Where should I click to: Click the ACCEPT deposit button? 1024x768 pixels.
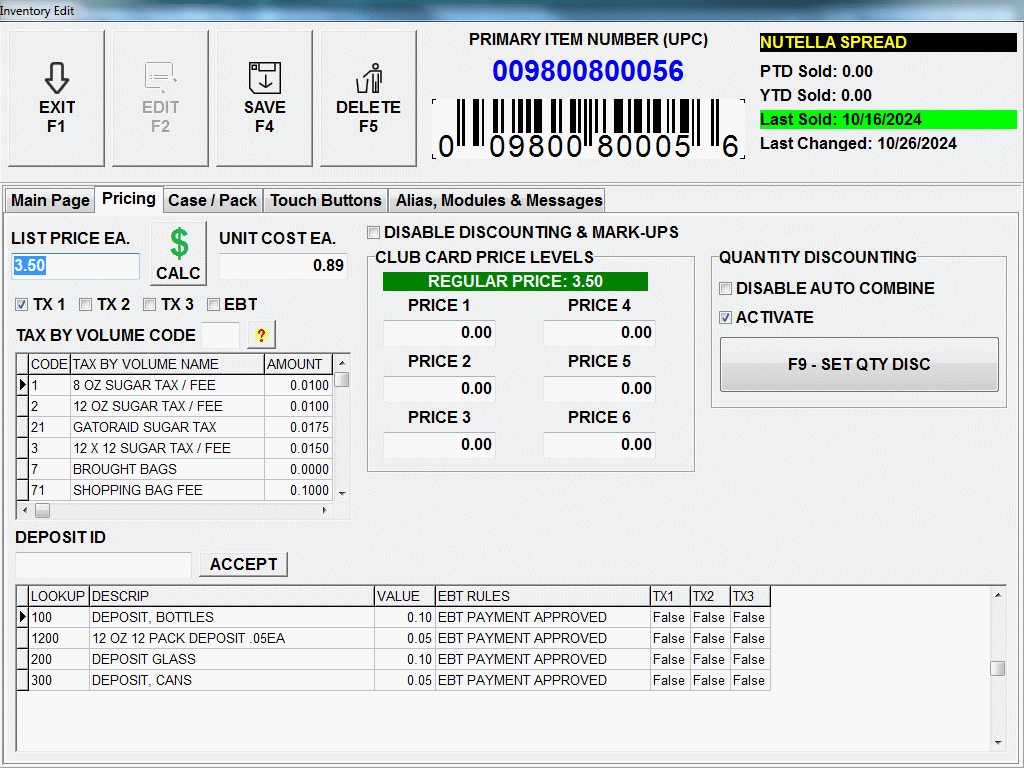[x=243, y=564]
